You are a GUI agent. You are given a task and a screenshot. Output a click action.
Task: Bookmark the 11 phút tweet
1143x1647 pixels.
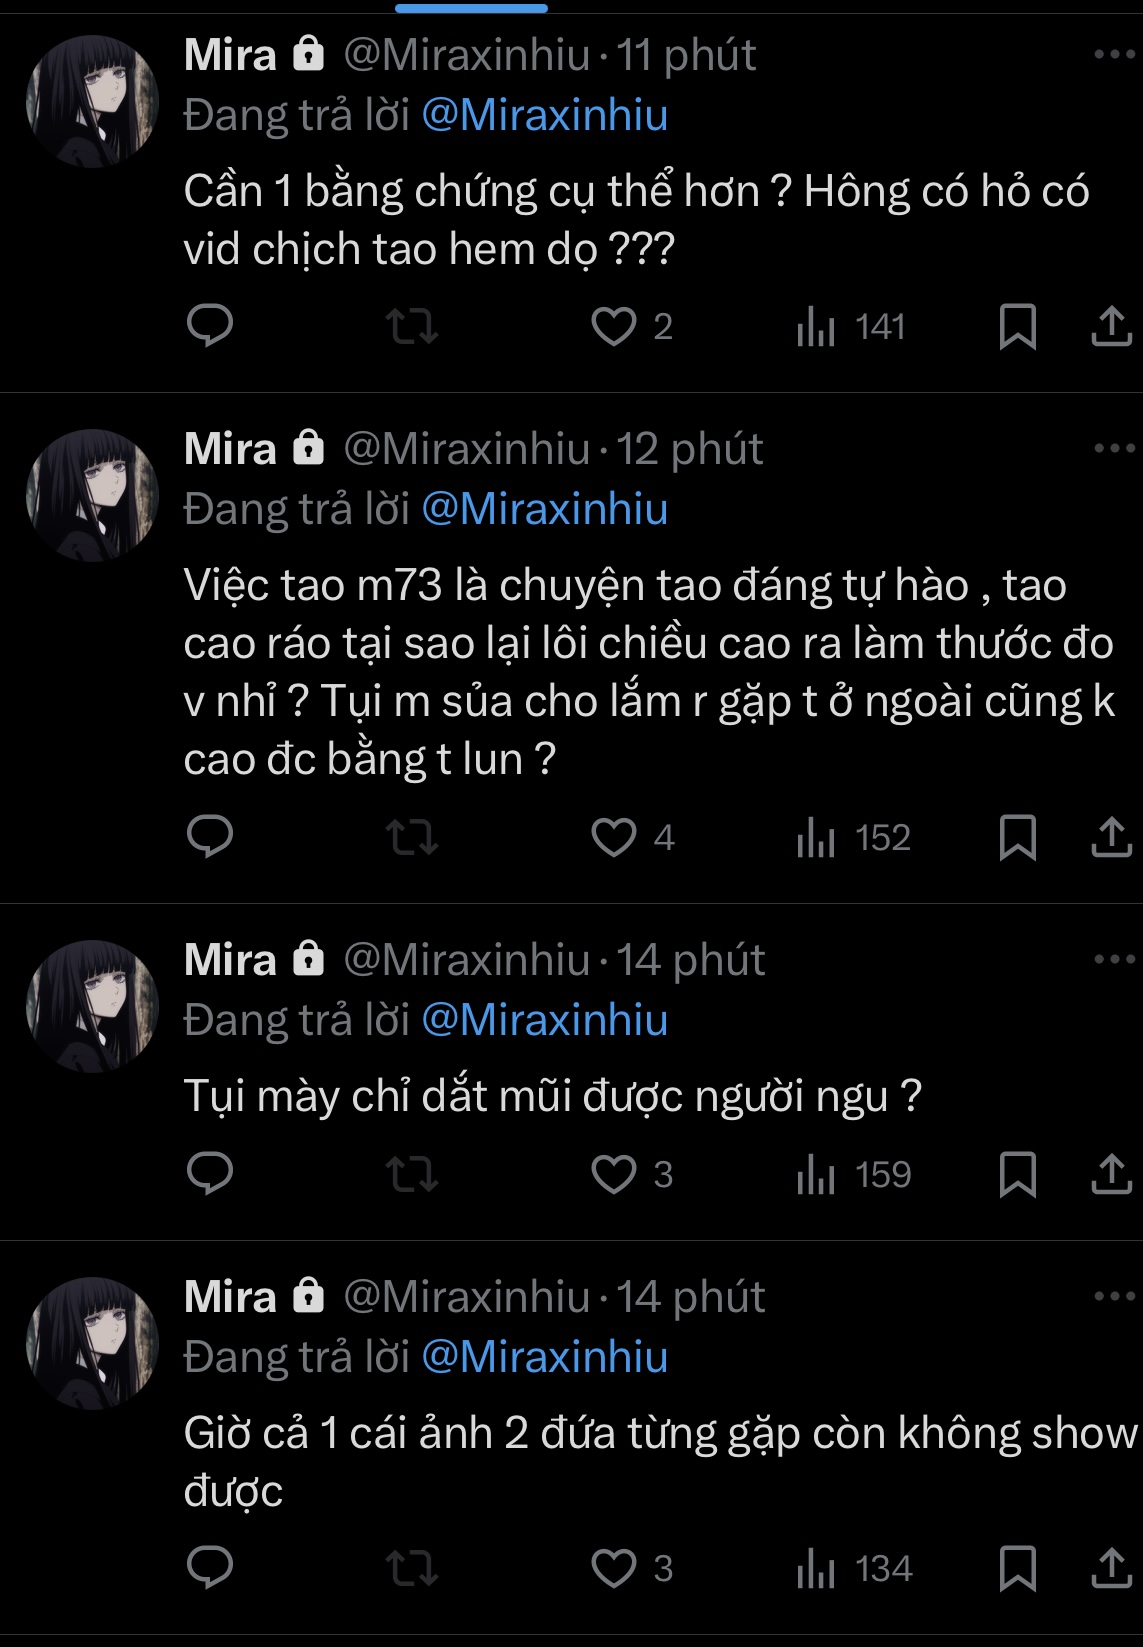point(1017,326)
